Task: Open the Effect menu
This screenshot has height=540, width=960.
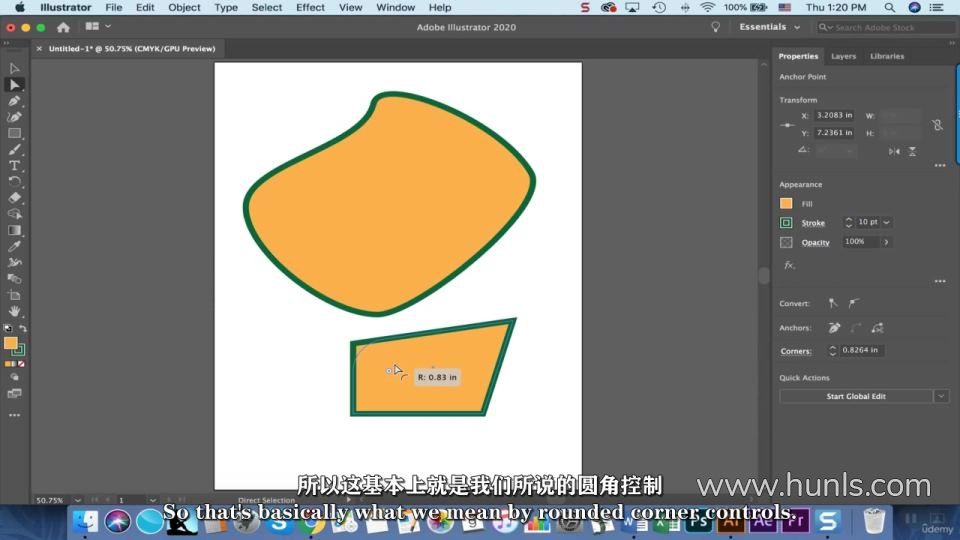Action: [310, 7]
